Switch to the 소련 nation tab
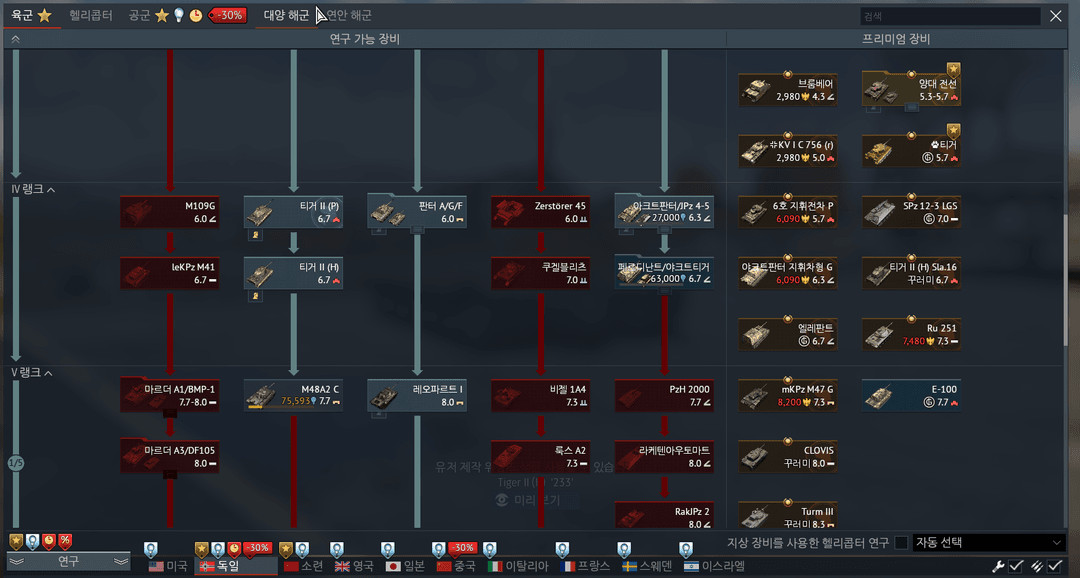The height and width of the screenshot is (578, 1080). click(x=305, y=565)
